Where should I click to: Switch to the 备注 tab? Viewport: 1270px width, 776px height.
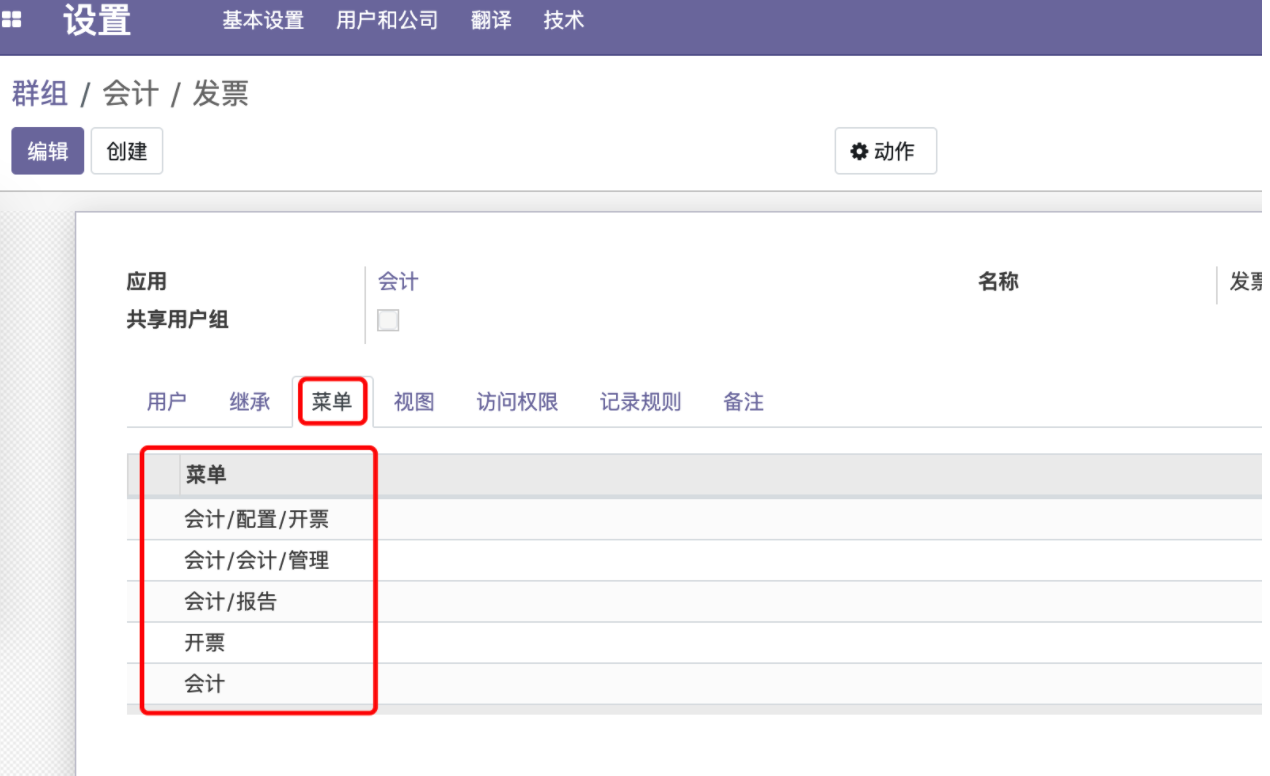pos(743,402)
